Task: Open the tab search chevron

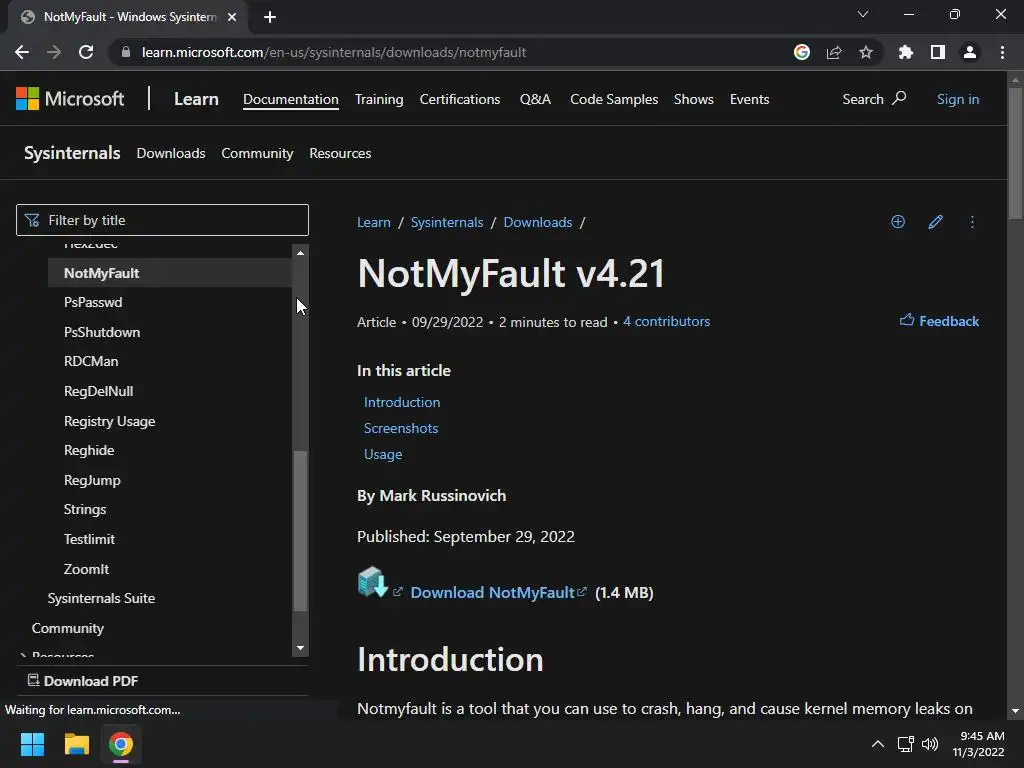Action: 863,14
